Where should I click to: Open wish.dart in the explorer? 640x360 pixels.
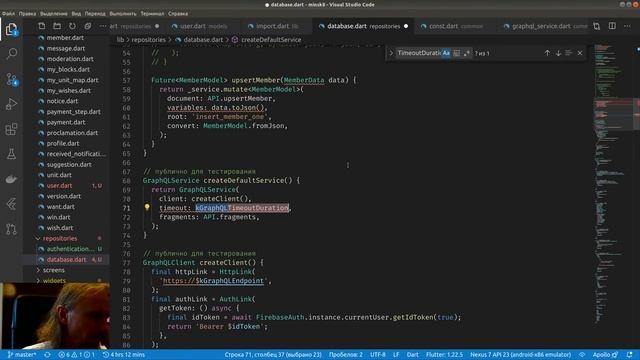coord(60,228)
